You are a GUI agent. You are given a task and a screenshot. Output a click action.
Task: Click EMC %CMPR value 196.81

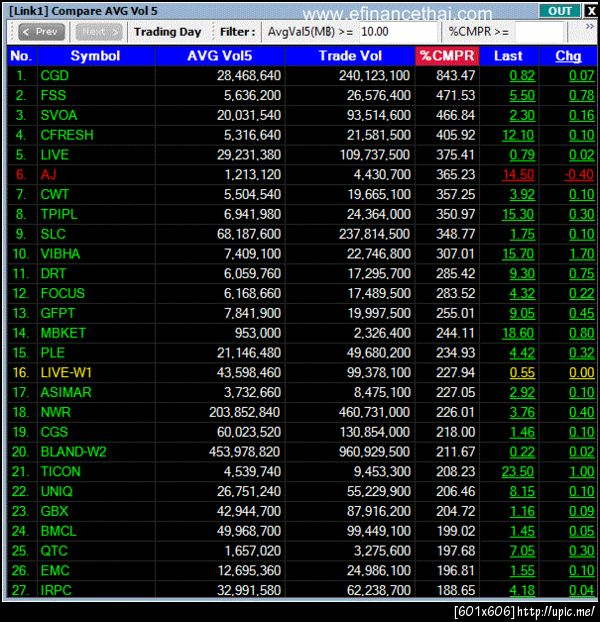click(456, 570)
